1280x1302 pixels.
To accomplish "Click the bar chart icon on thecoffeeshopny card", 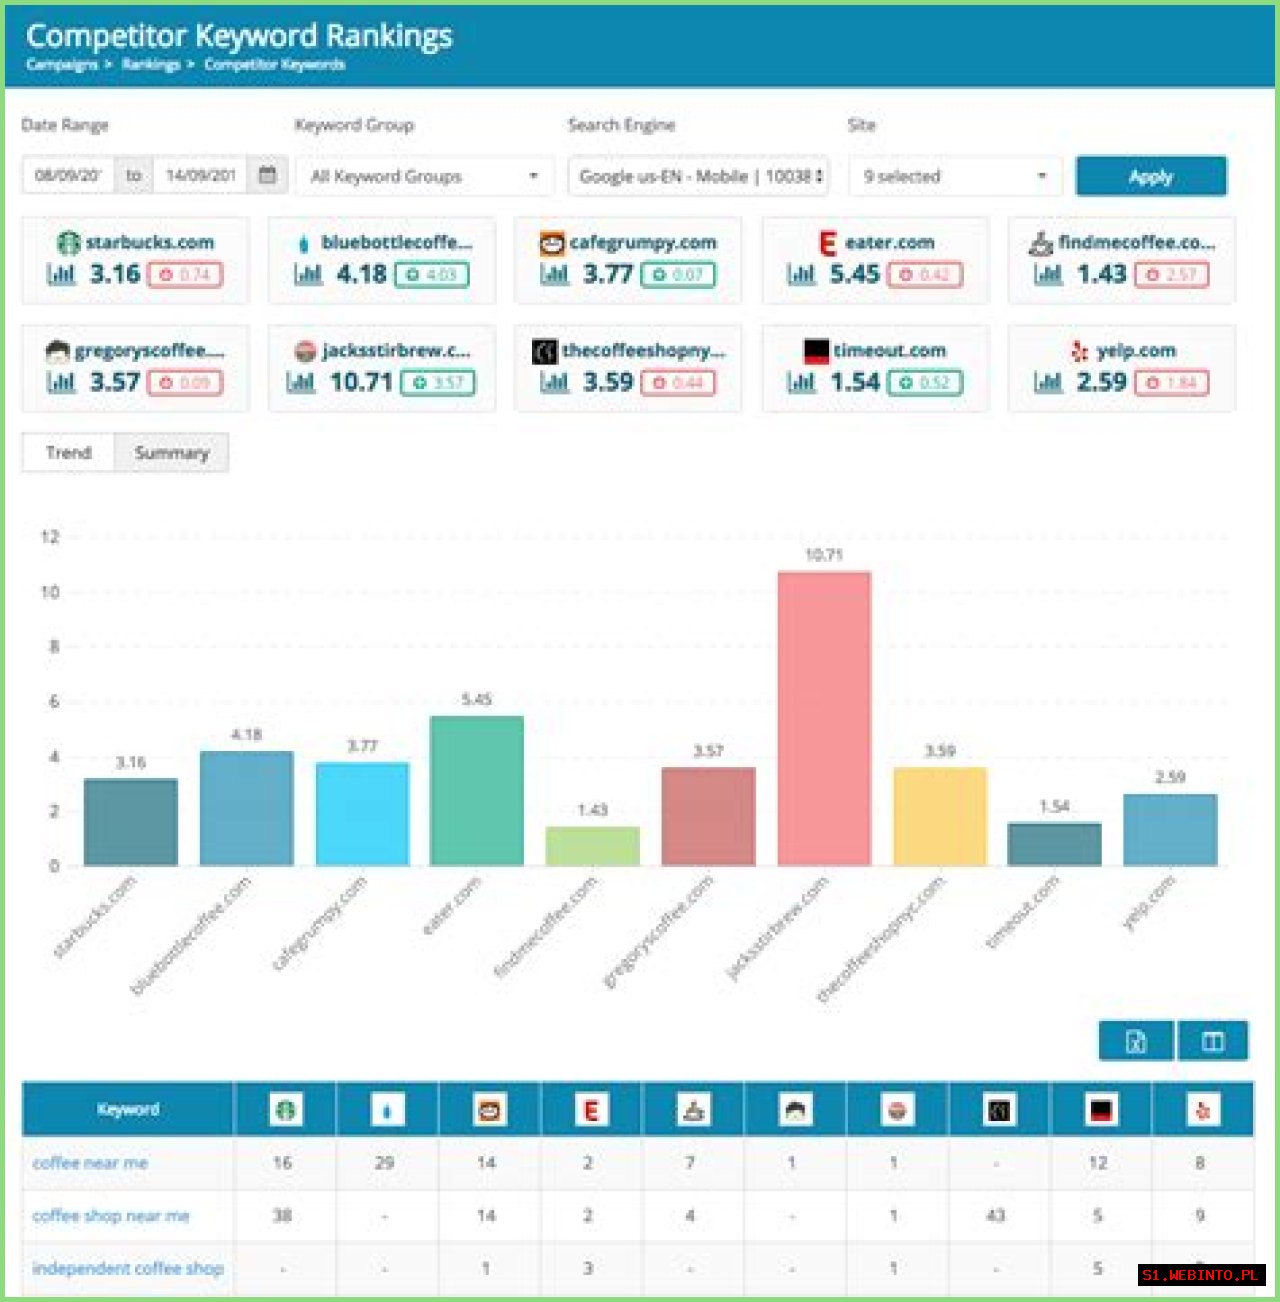I will [555, 382].
